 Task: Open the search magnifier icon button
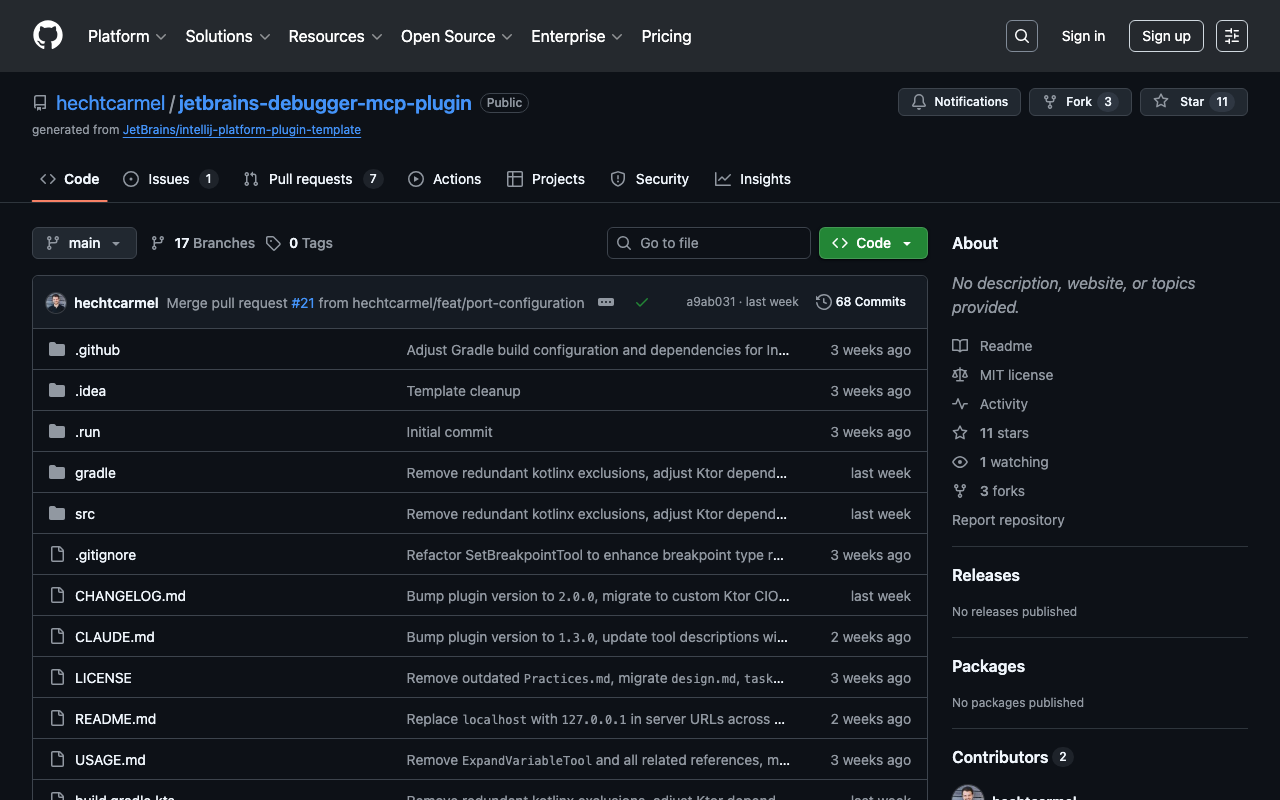1021,36
